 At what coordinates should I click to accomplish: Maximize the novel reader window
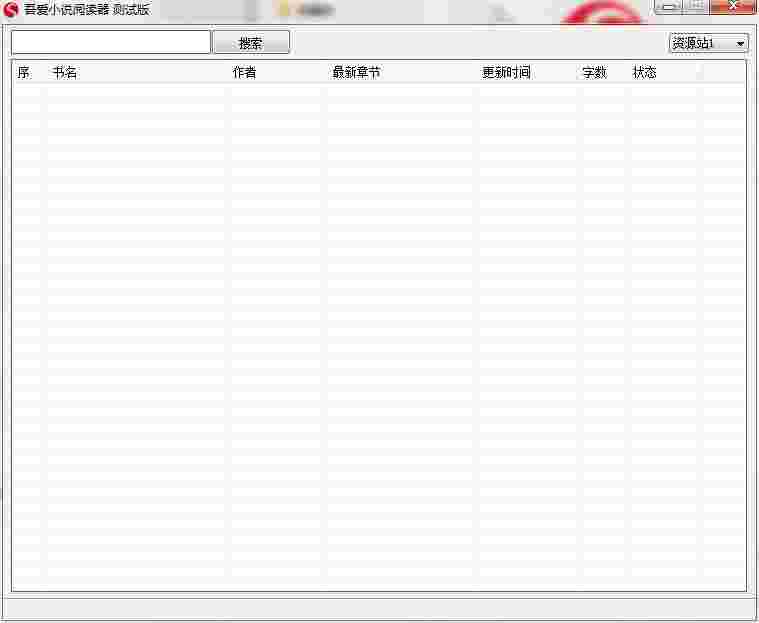696,6
